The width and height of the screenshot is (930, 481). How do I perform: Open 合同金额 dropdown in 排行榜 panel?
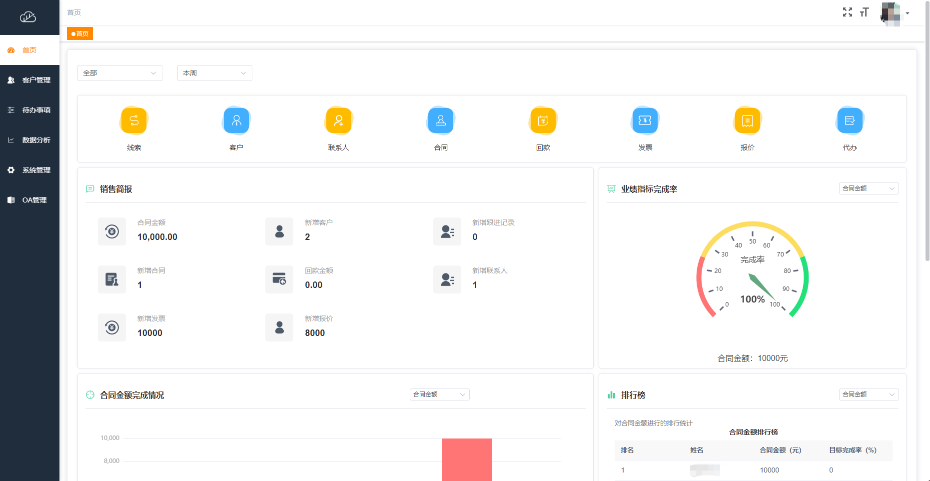(x=868, y=395)
